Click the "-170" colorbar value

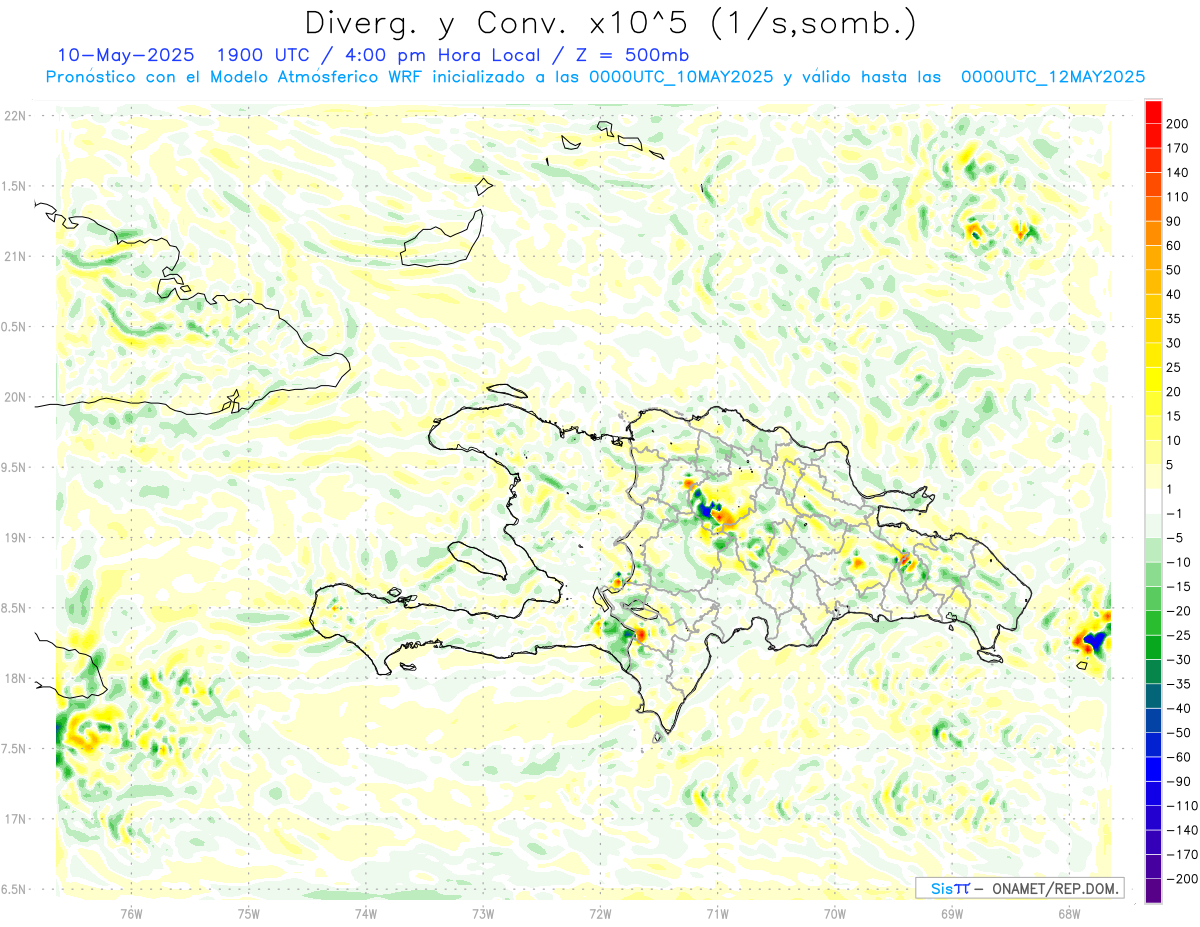[1181, 855]
